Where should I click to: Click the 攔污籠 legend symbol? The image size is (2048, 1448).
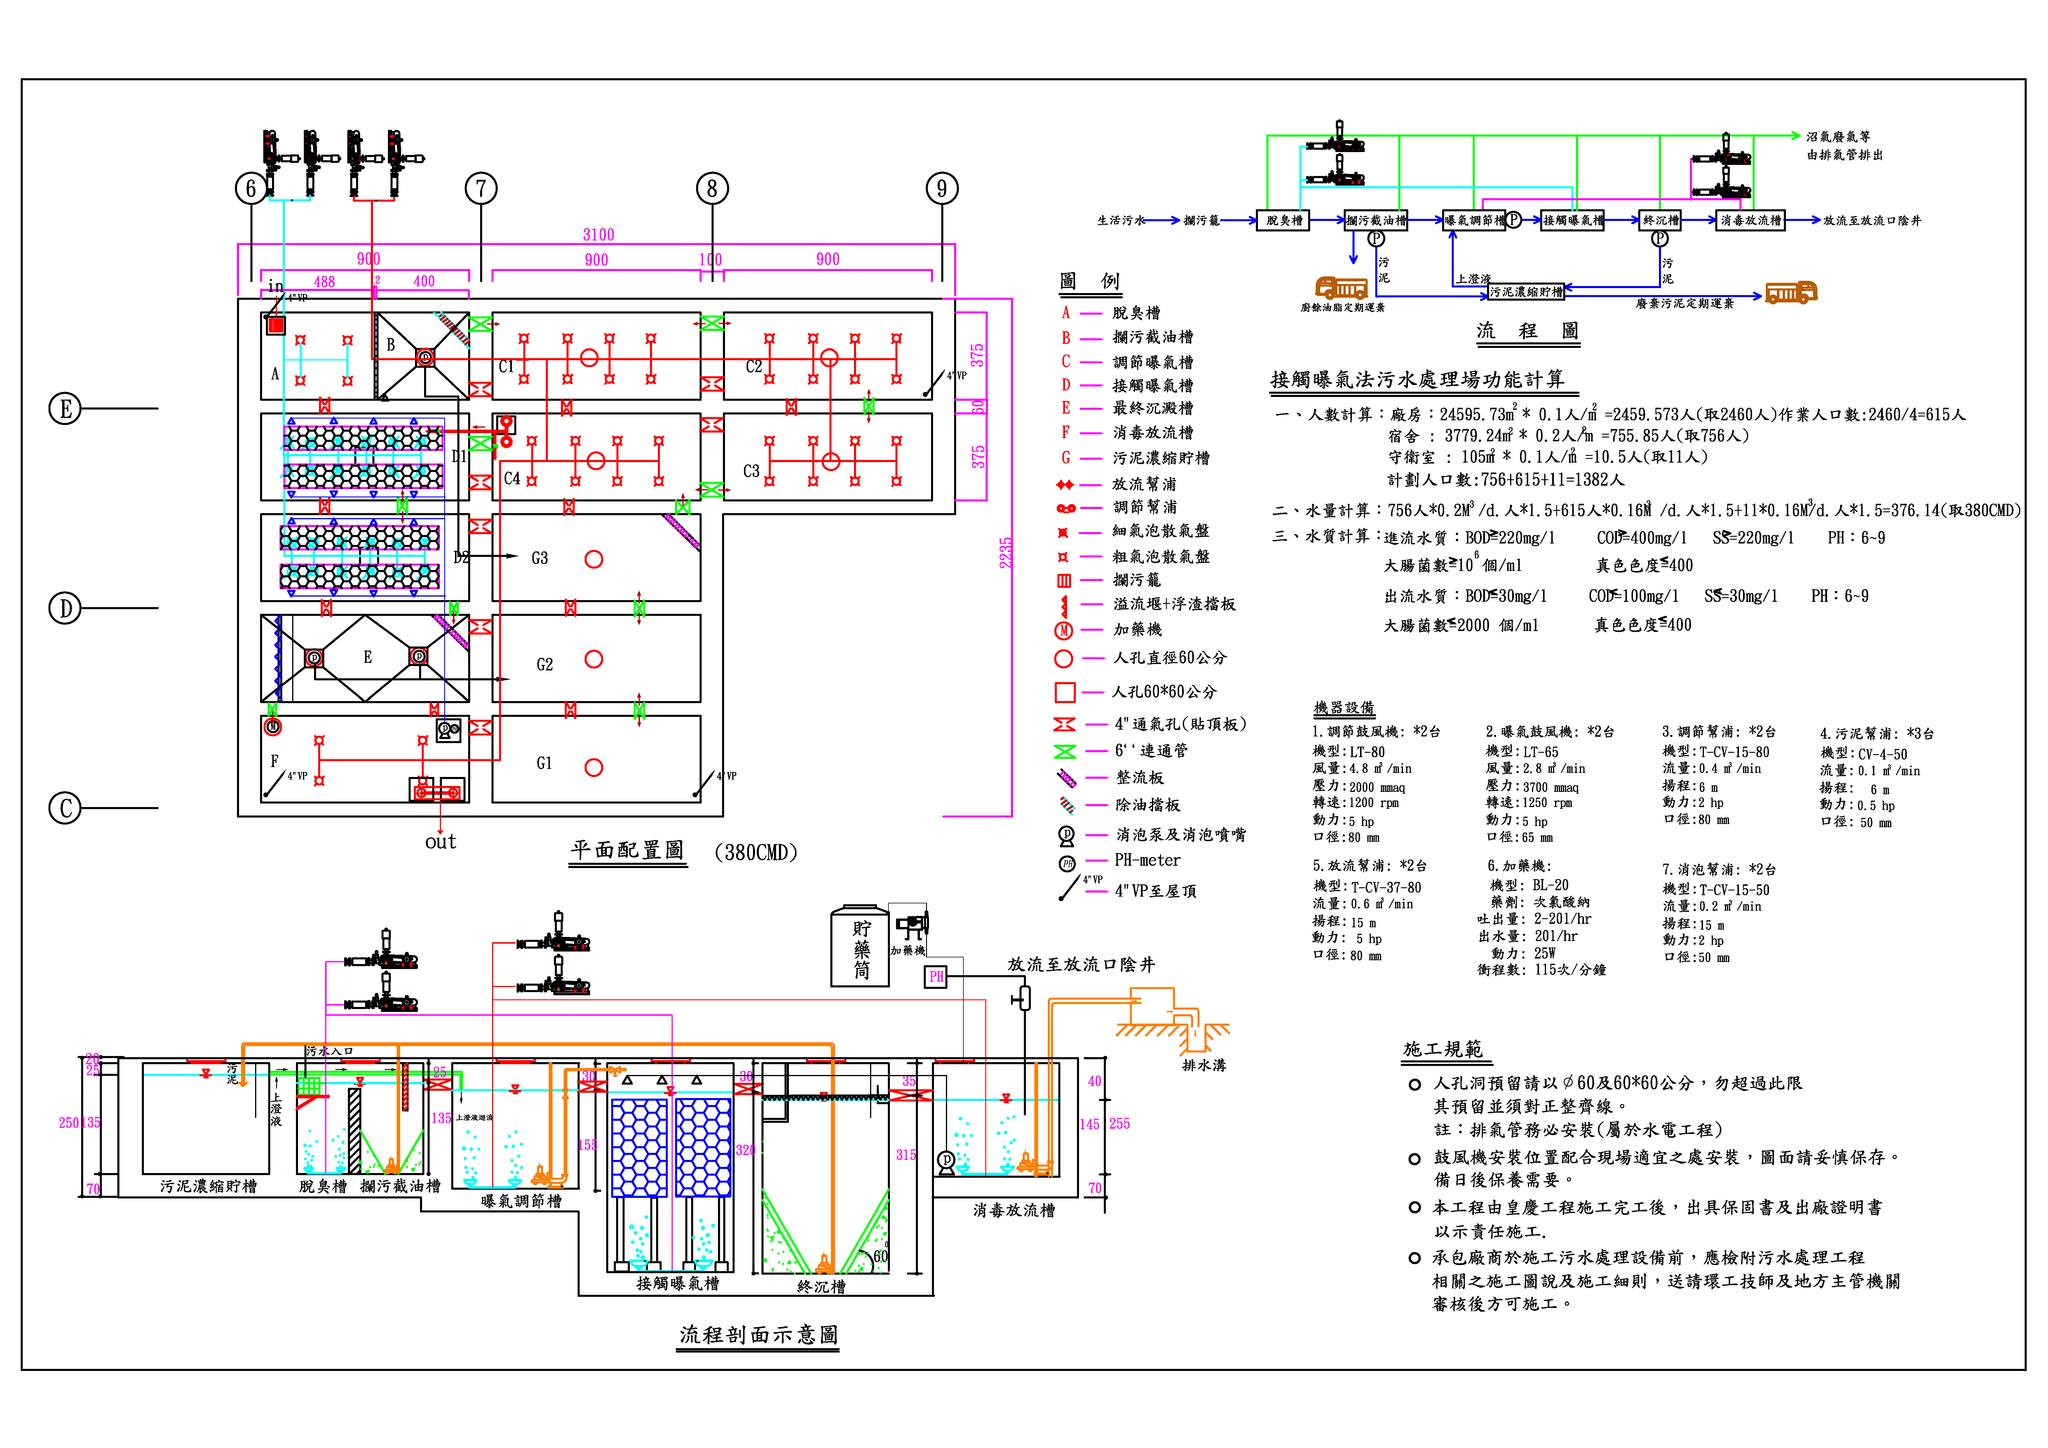[1064, 580]
